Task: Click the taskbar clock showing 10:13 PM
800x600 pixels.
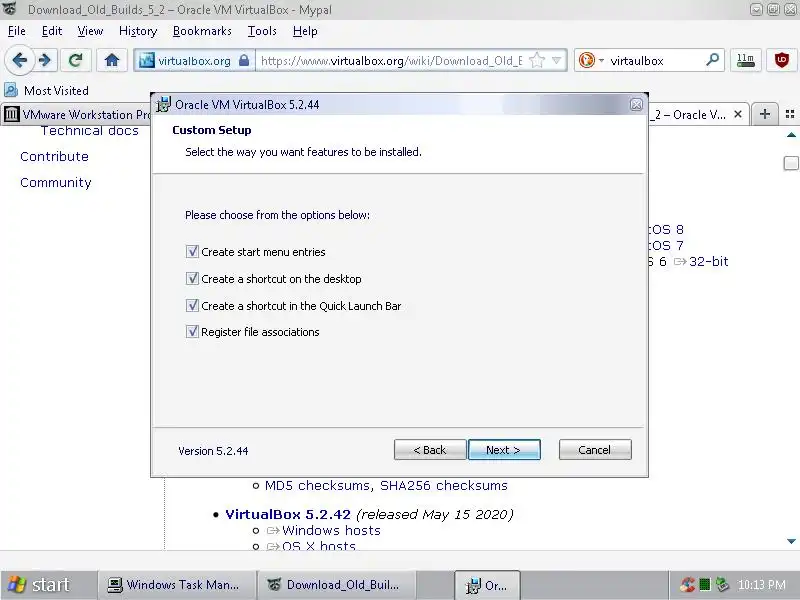Action: click(x=762, y=585)
